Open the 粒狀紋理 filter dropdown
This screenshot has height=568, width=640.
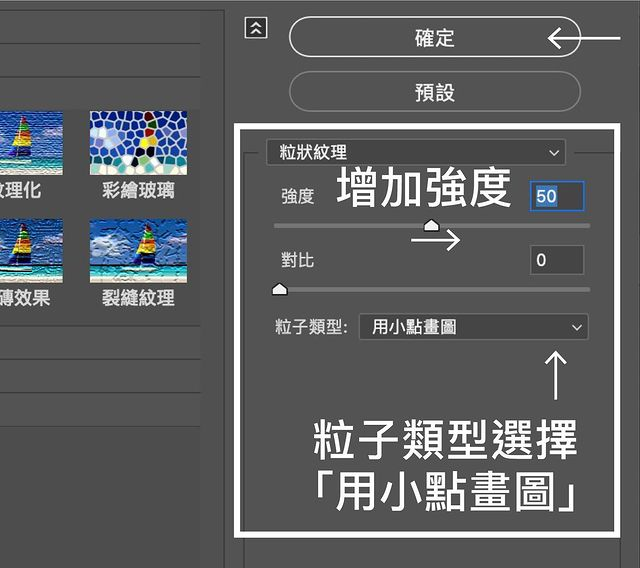tap(416, 152)
